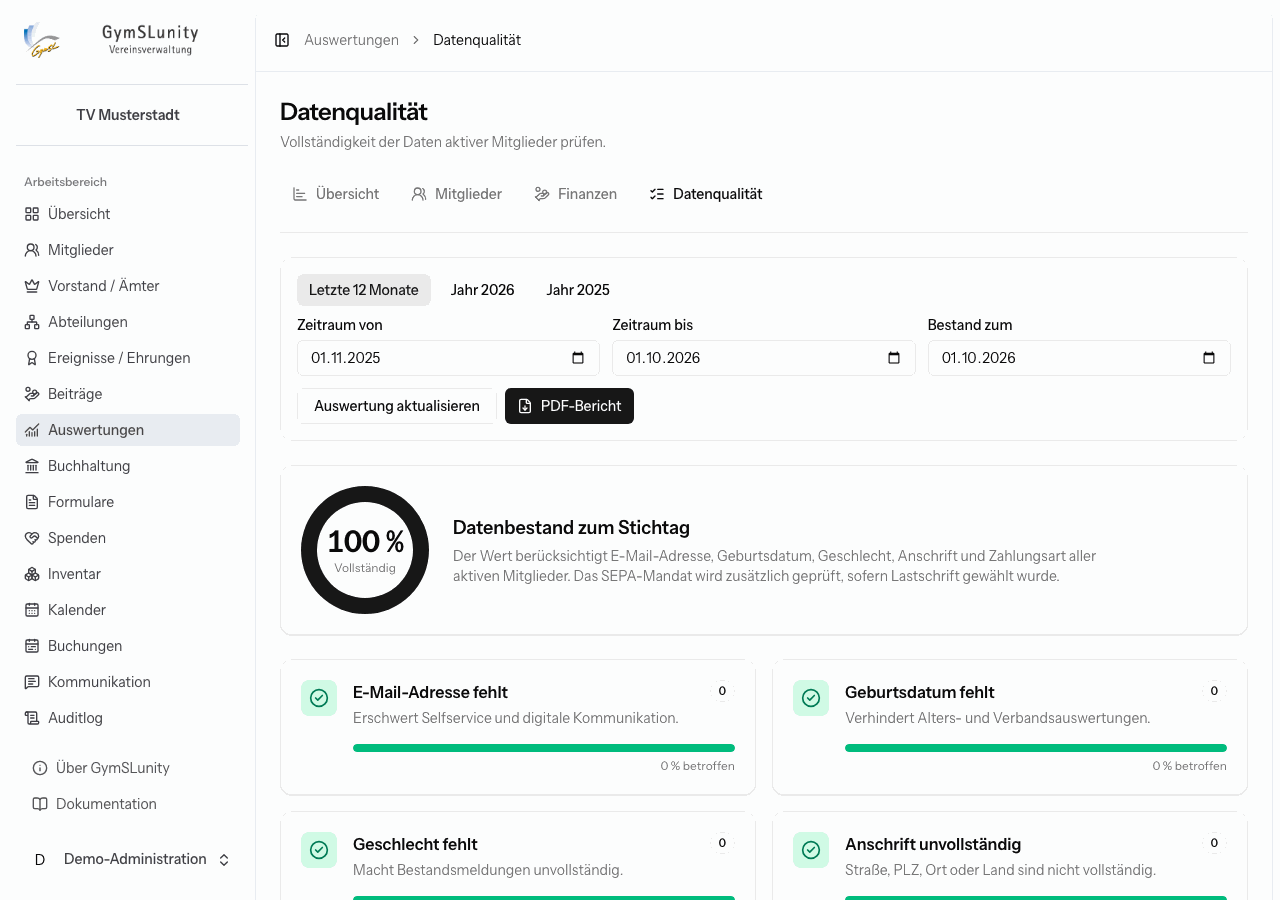Open date picker for Zeitraum von

(x=578, y=358)
